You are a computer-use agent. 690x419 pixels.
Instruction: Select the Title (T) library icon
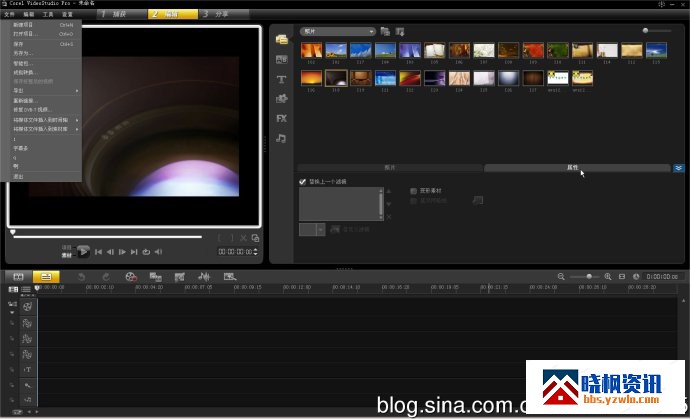tap(282, 79)
